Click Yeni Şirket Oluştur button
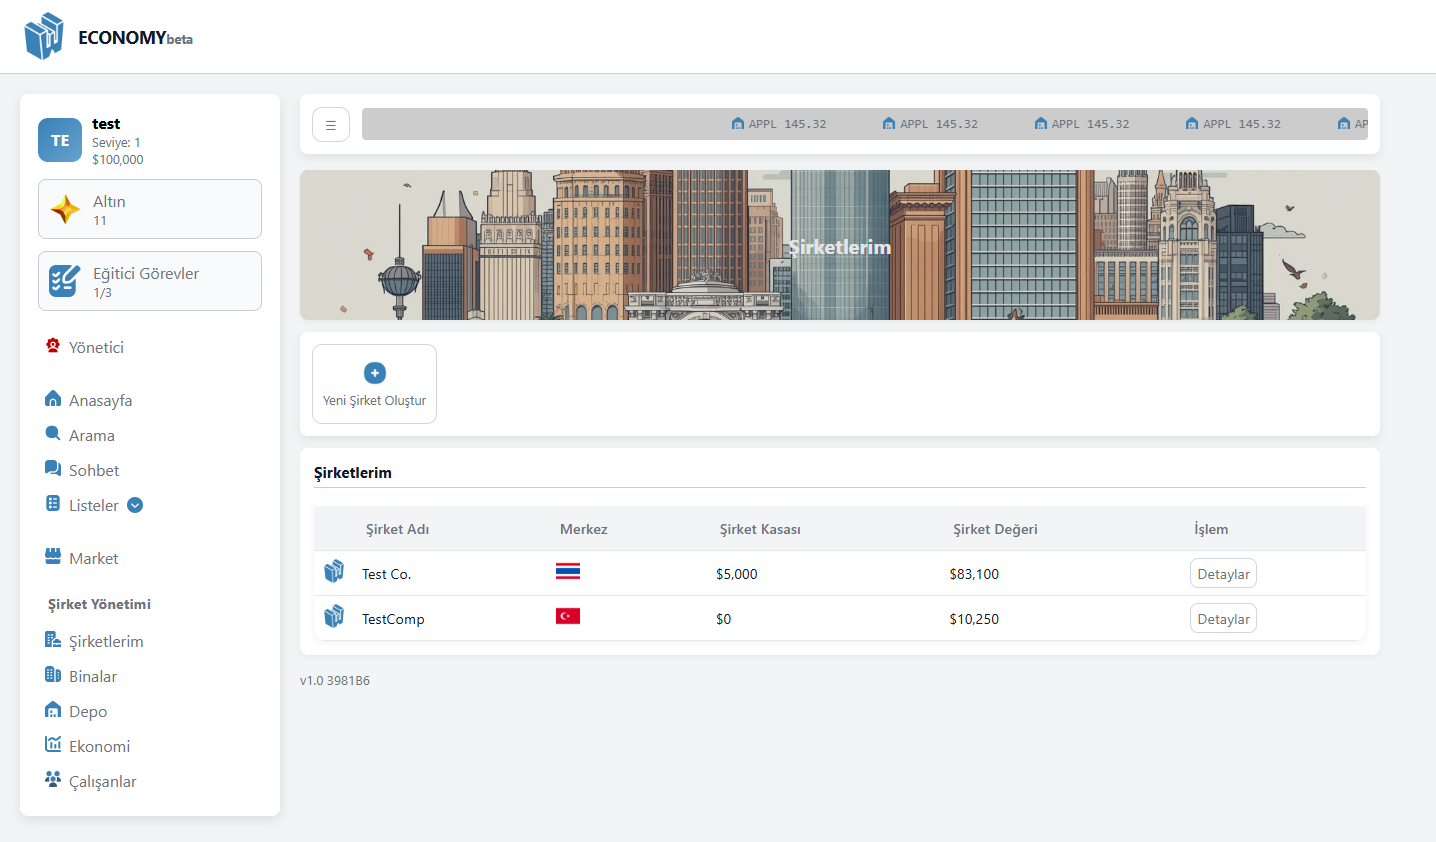The width and height of the screenshot is (1436, 842). click(x=374, y=384)
